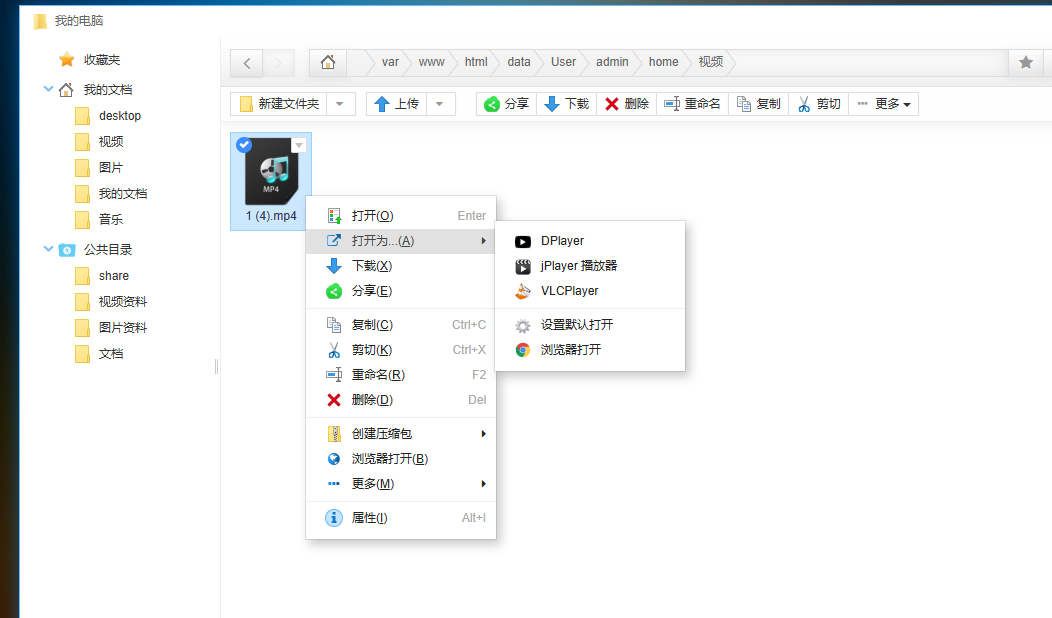Click the 重命名 toolbar button
The width and height of the screenshot is (1052, 618).
692,104
